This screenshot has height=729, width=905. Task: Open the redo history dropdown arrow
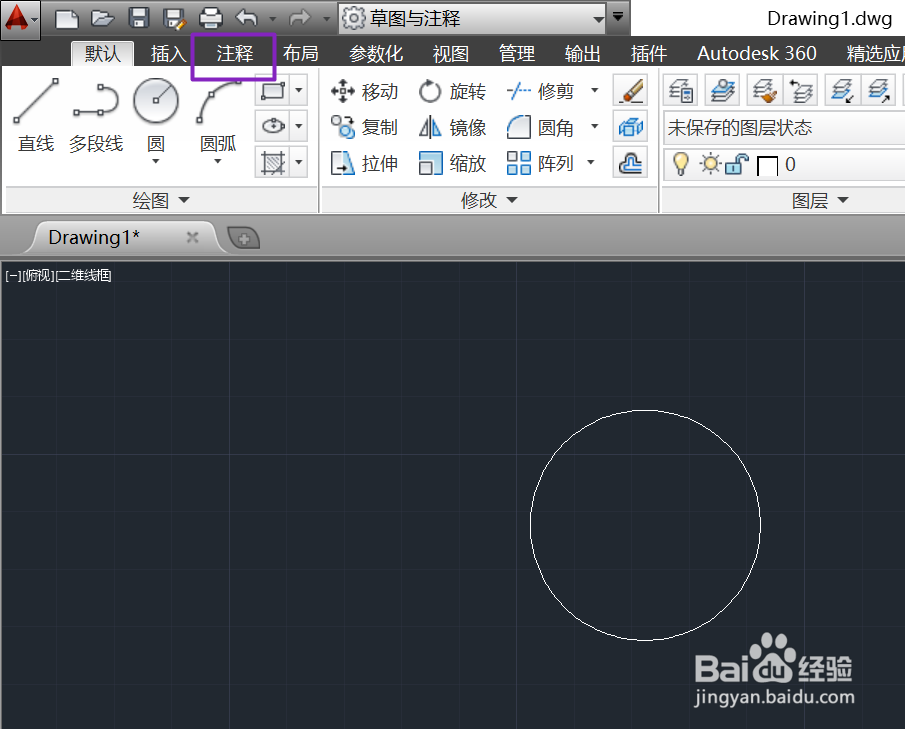coord(326,19)
